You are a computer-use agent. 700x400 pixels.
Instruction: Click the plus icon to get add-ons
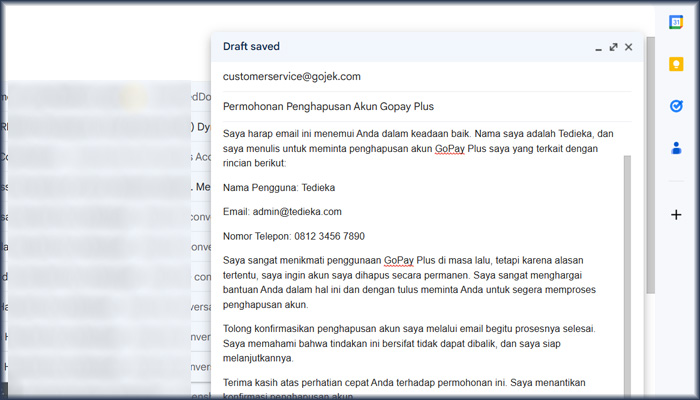pyautogui.click(x=676, y=215)
